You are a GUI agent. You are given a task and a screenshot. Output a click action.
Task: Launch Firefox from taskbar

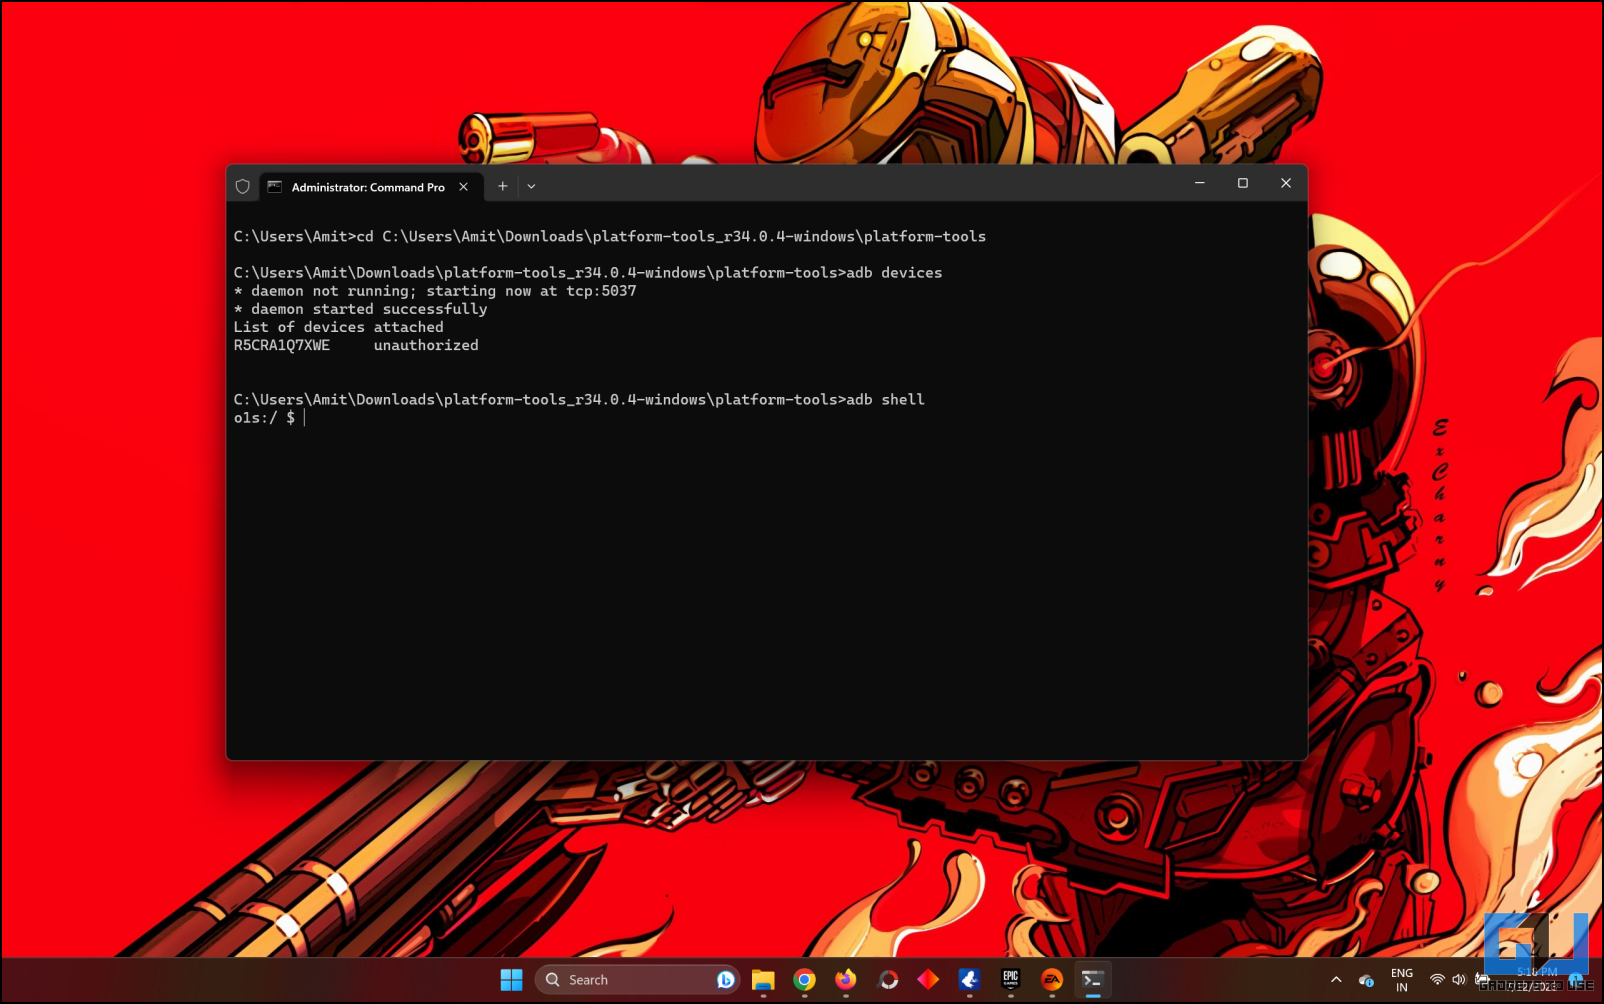[846, 980]
